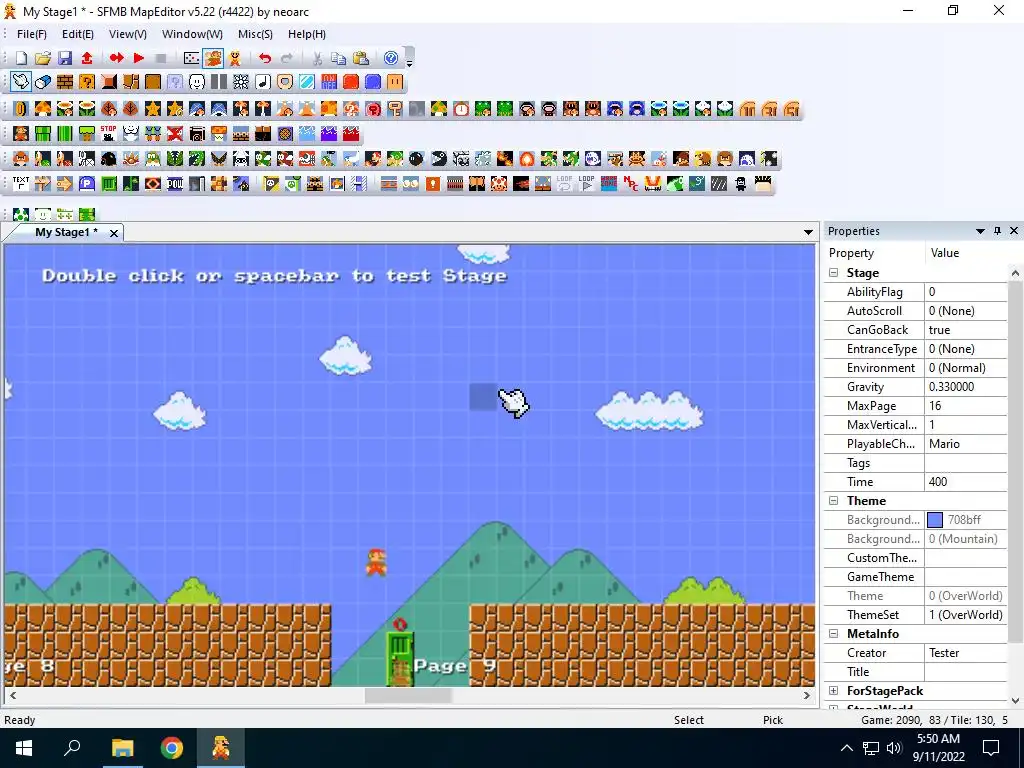Select the Chain Chomp enemy icon

click(439, 159)
